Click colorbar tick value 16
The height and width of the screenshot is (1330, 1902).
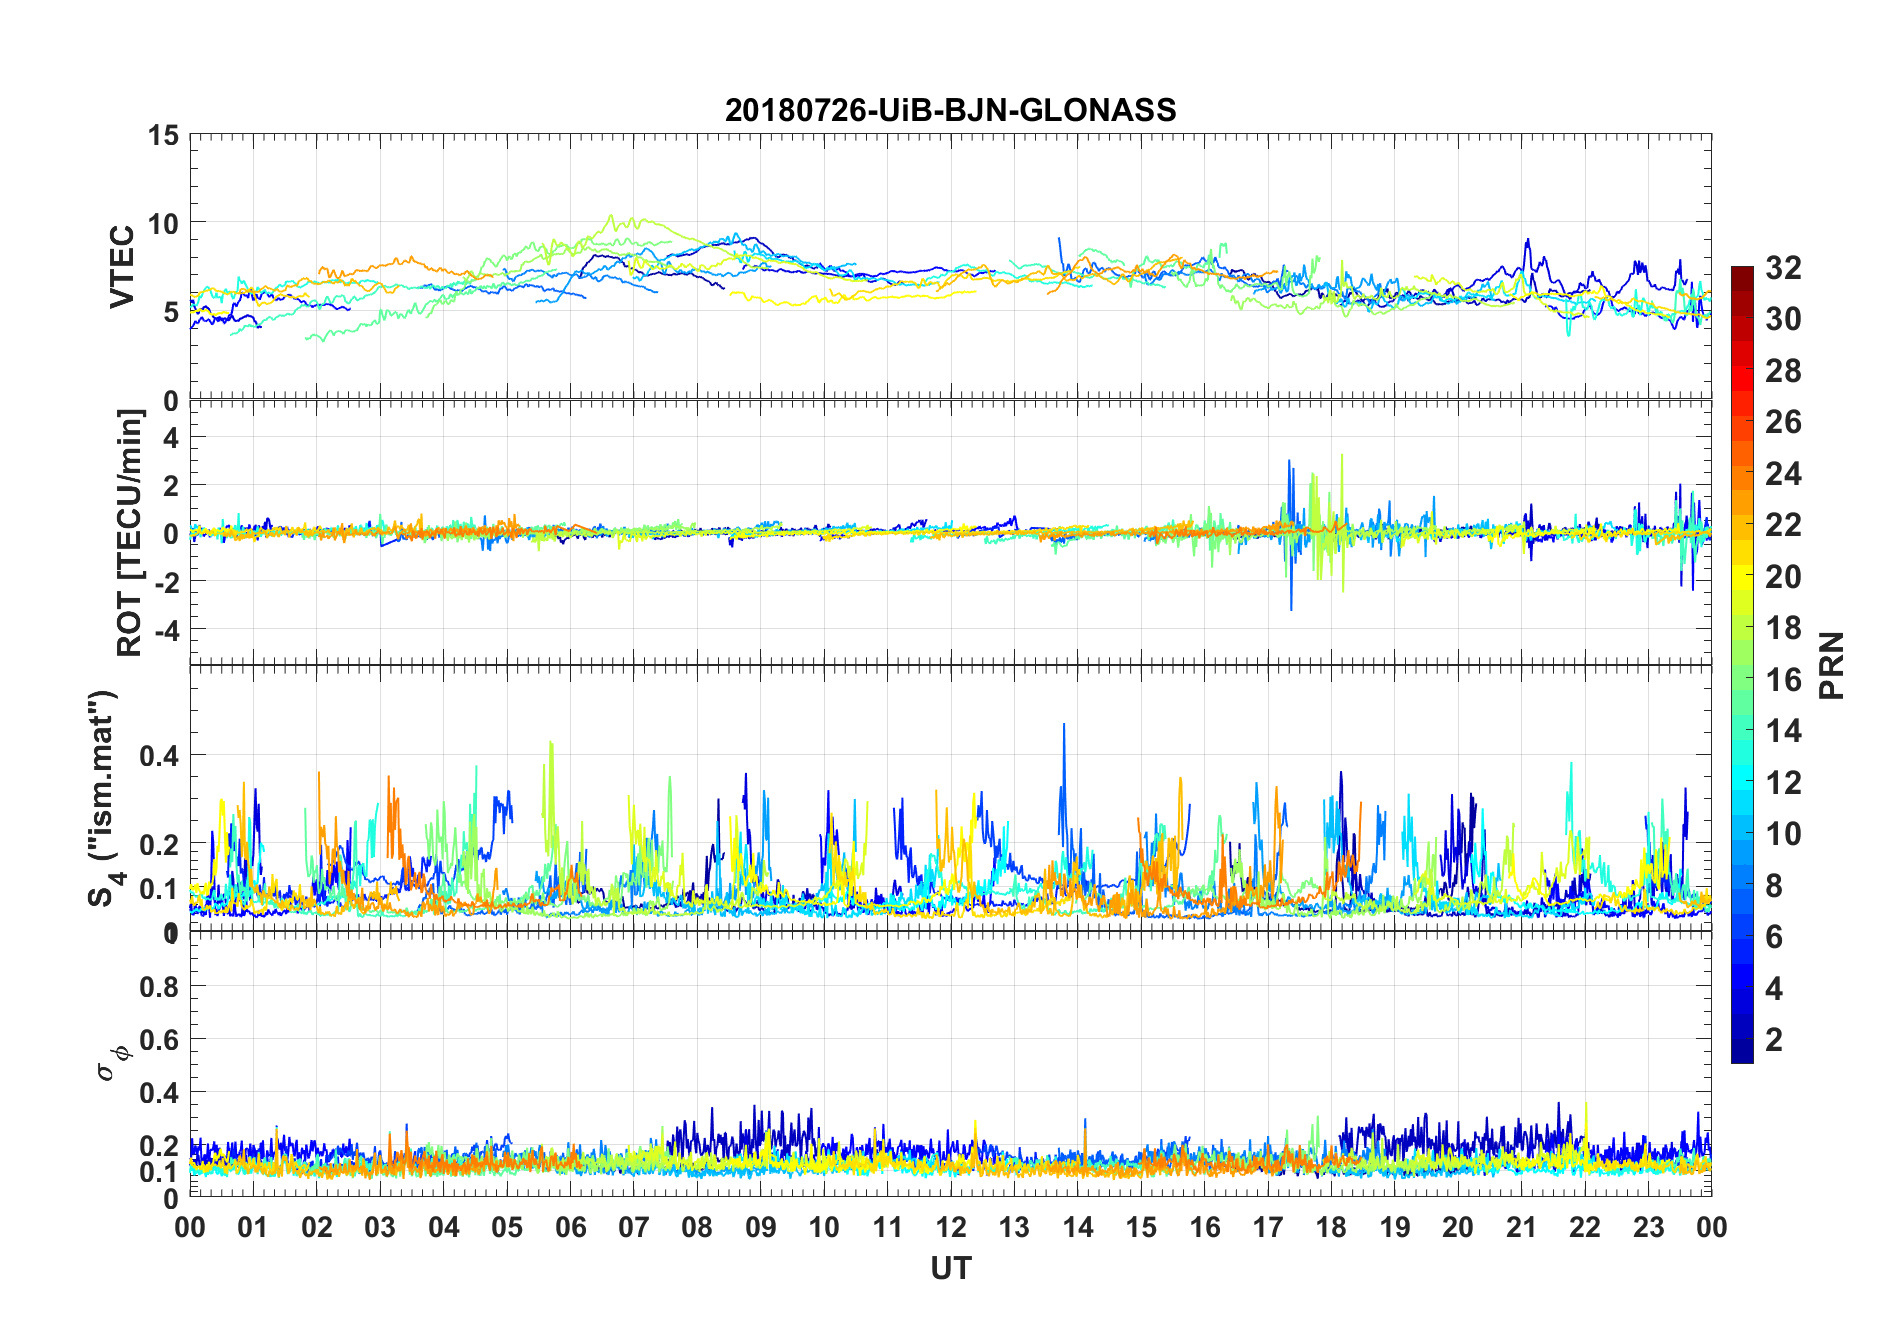[x=1783, y=680]
